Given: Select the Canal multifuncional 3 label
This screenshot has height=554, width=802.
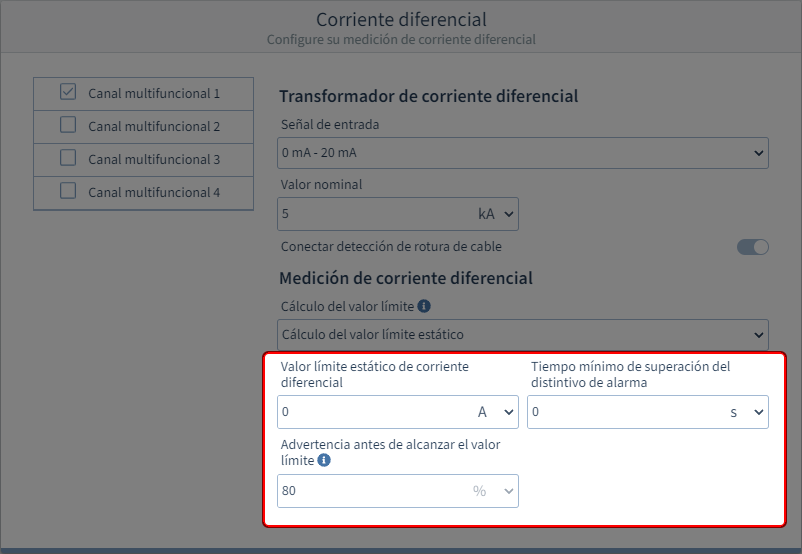Looking at the screenshot, I should pos(154,160).
